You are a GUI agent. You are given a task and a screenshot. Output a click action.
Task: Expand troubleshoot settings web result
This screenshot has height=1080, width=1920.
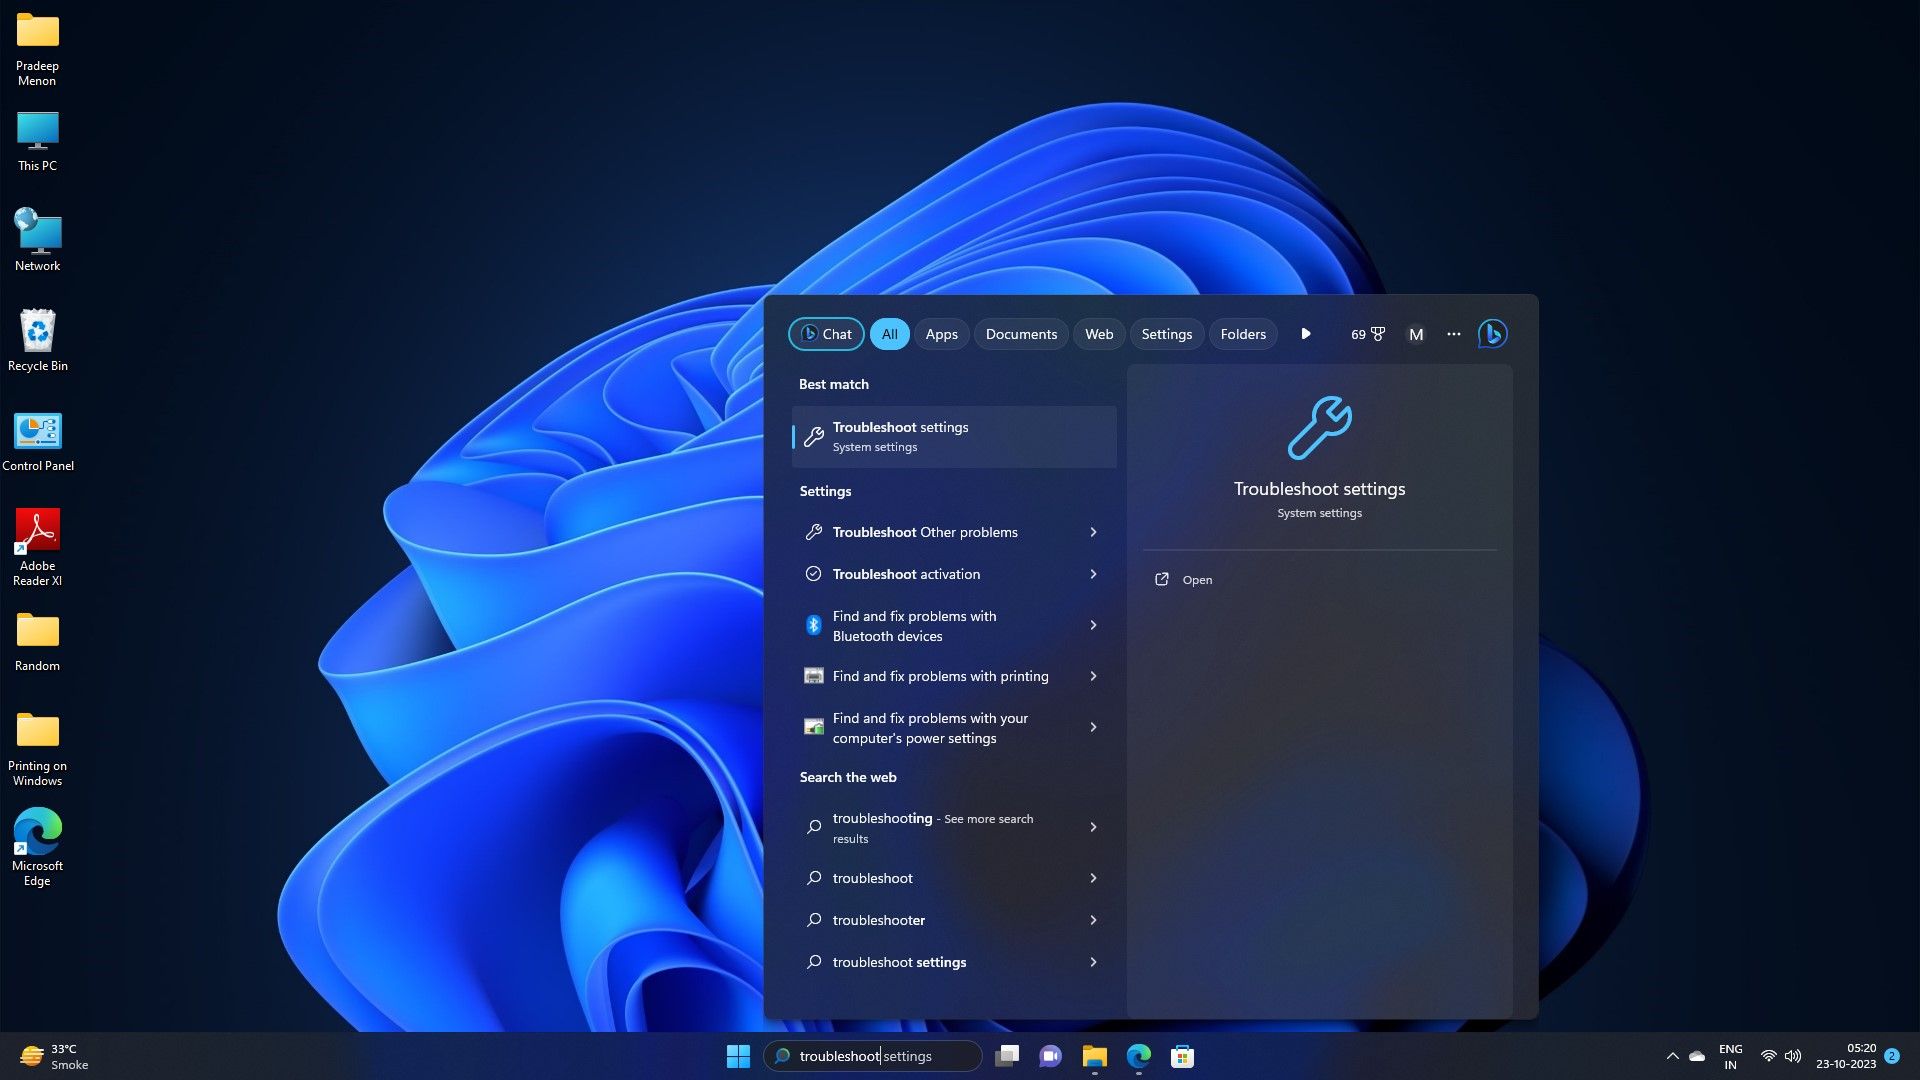1092,961
